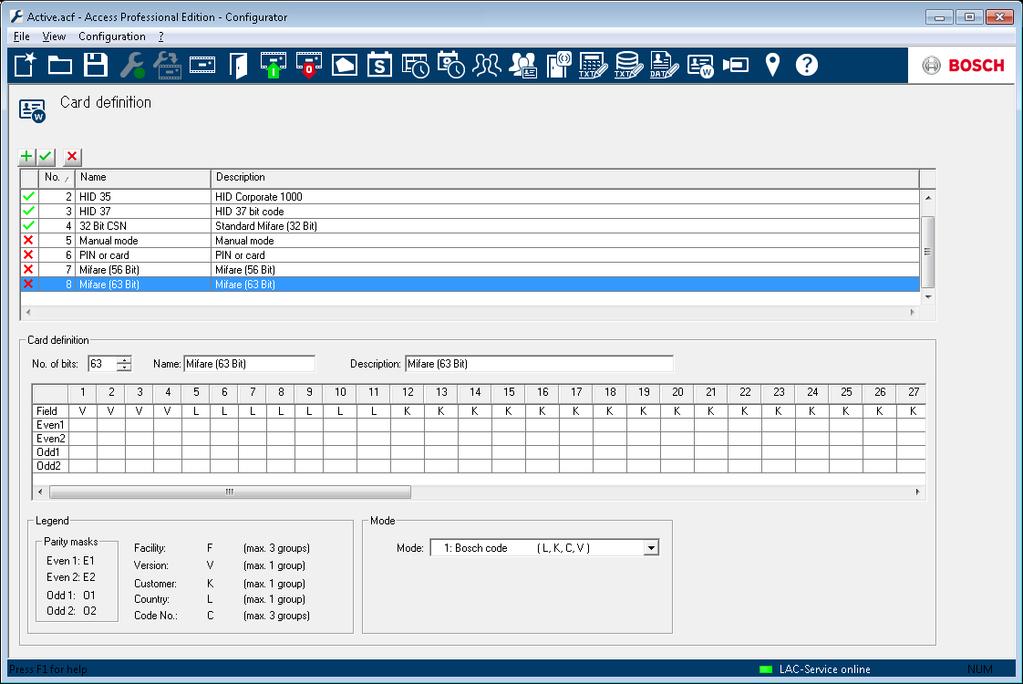Open the door reader icon
Image resolution: width=1023 pixels, height=684 pixels.
pyautogui.click(x=558, y=65)
